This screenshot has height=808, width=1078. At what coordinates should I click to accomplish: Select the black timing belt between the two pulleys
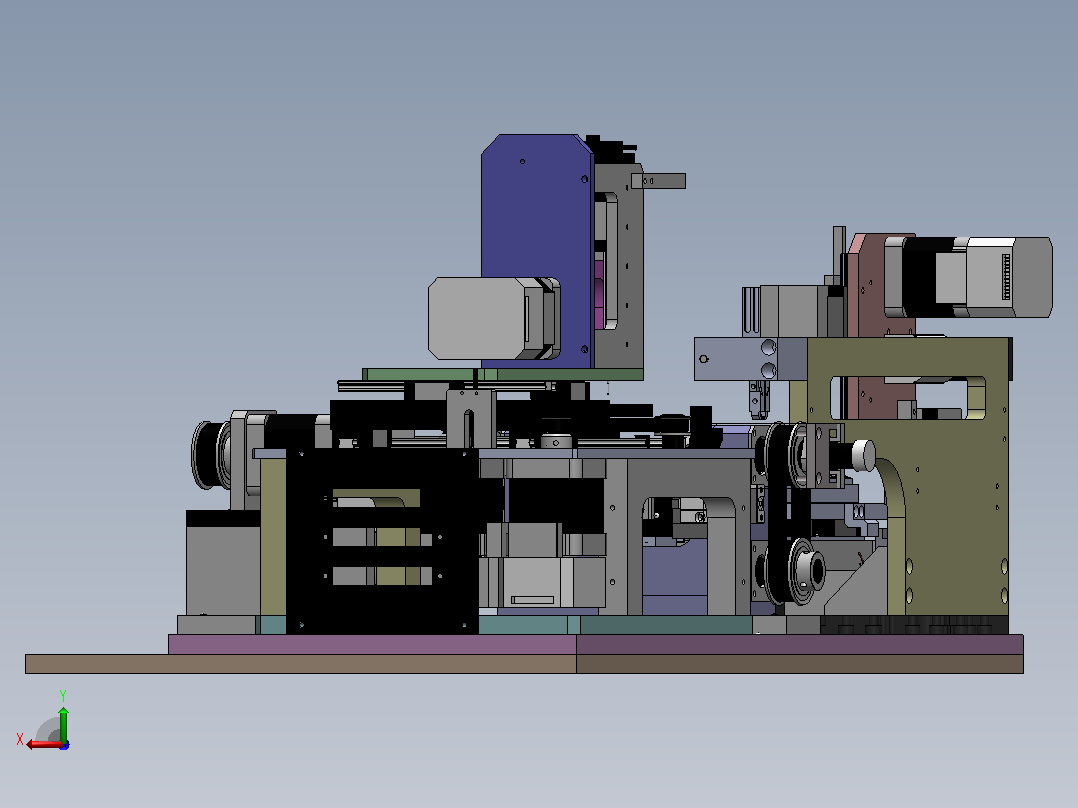click(781, 512)
